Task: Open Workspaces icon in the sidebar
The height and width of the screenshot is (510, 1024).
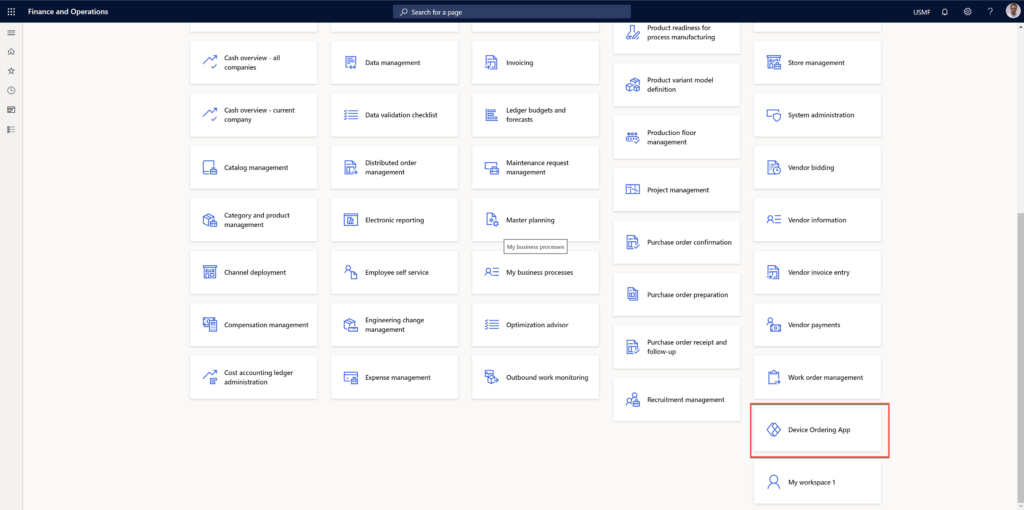Action: [11, 110]
